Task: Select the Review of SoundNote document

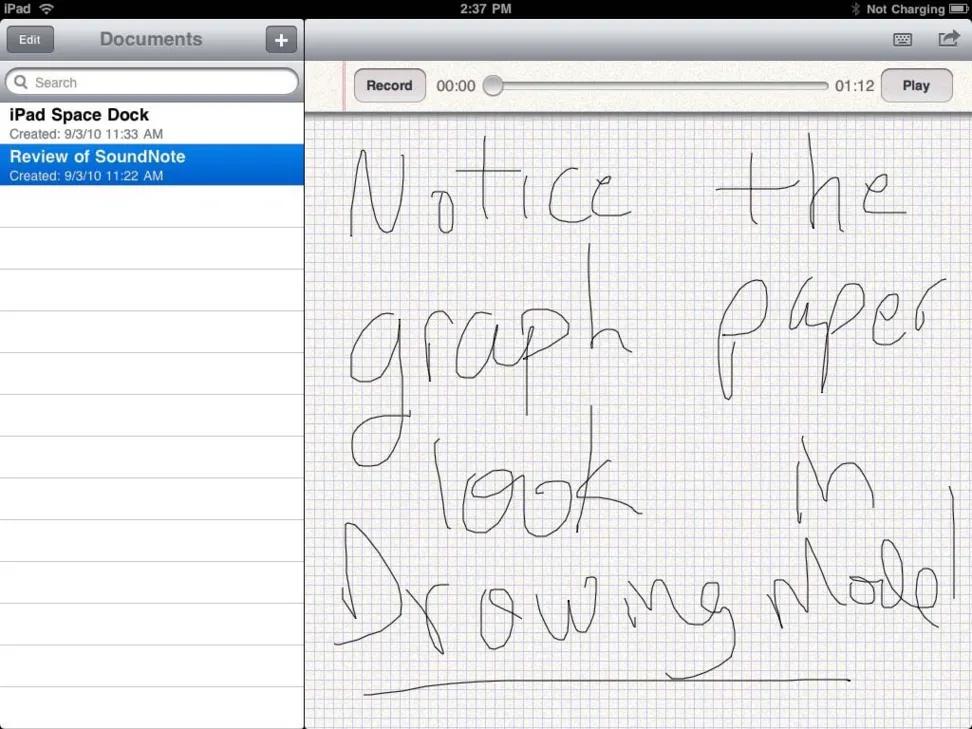Action: [x=152, y=165]
